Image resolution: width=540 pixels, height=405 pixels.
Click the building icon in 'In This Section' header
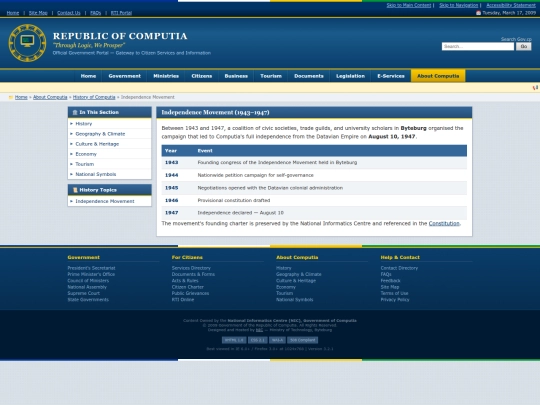point(75,112)
